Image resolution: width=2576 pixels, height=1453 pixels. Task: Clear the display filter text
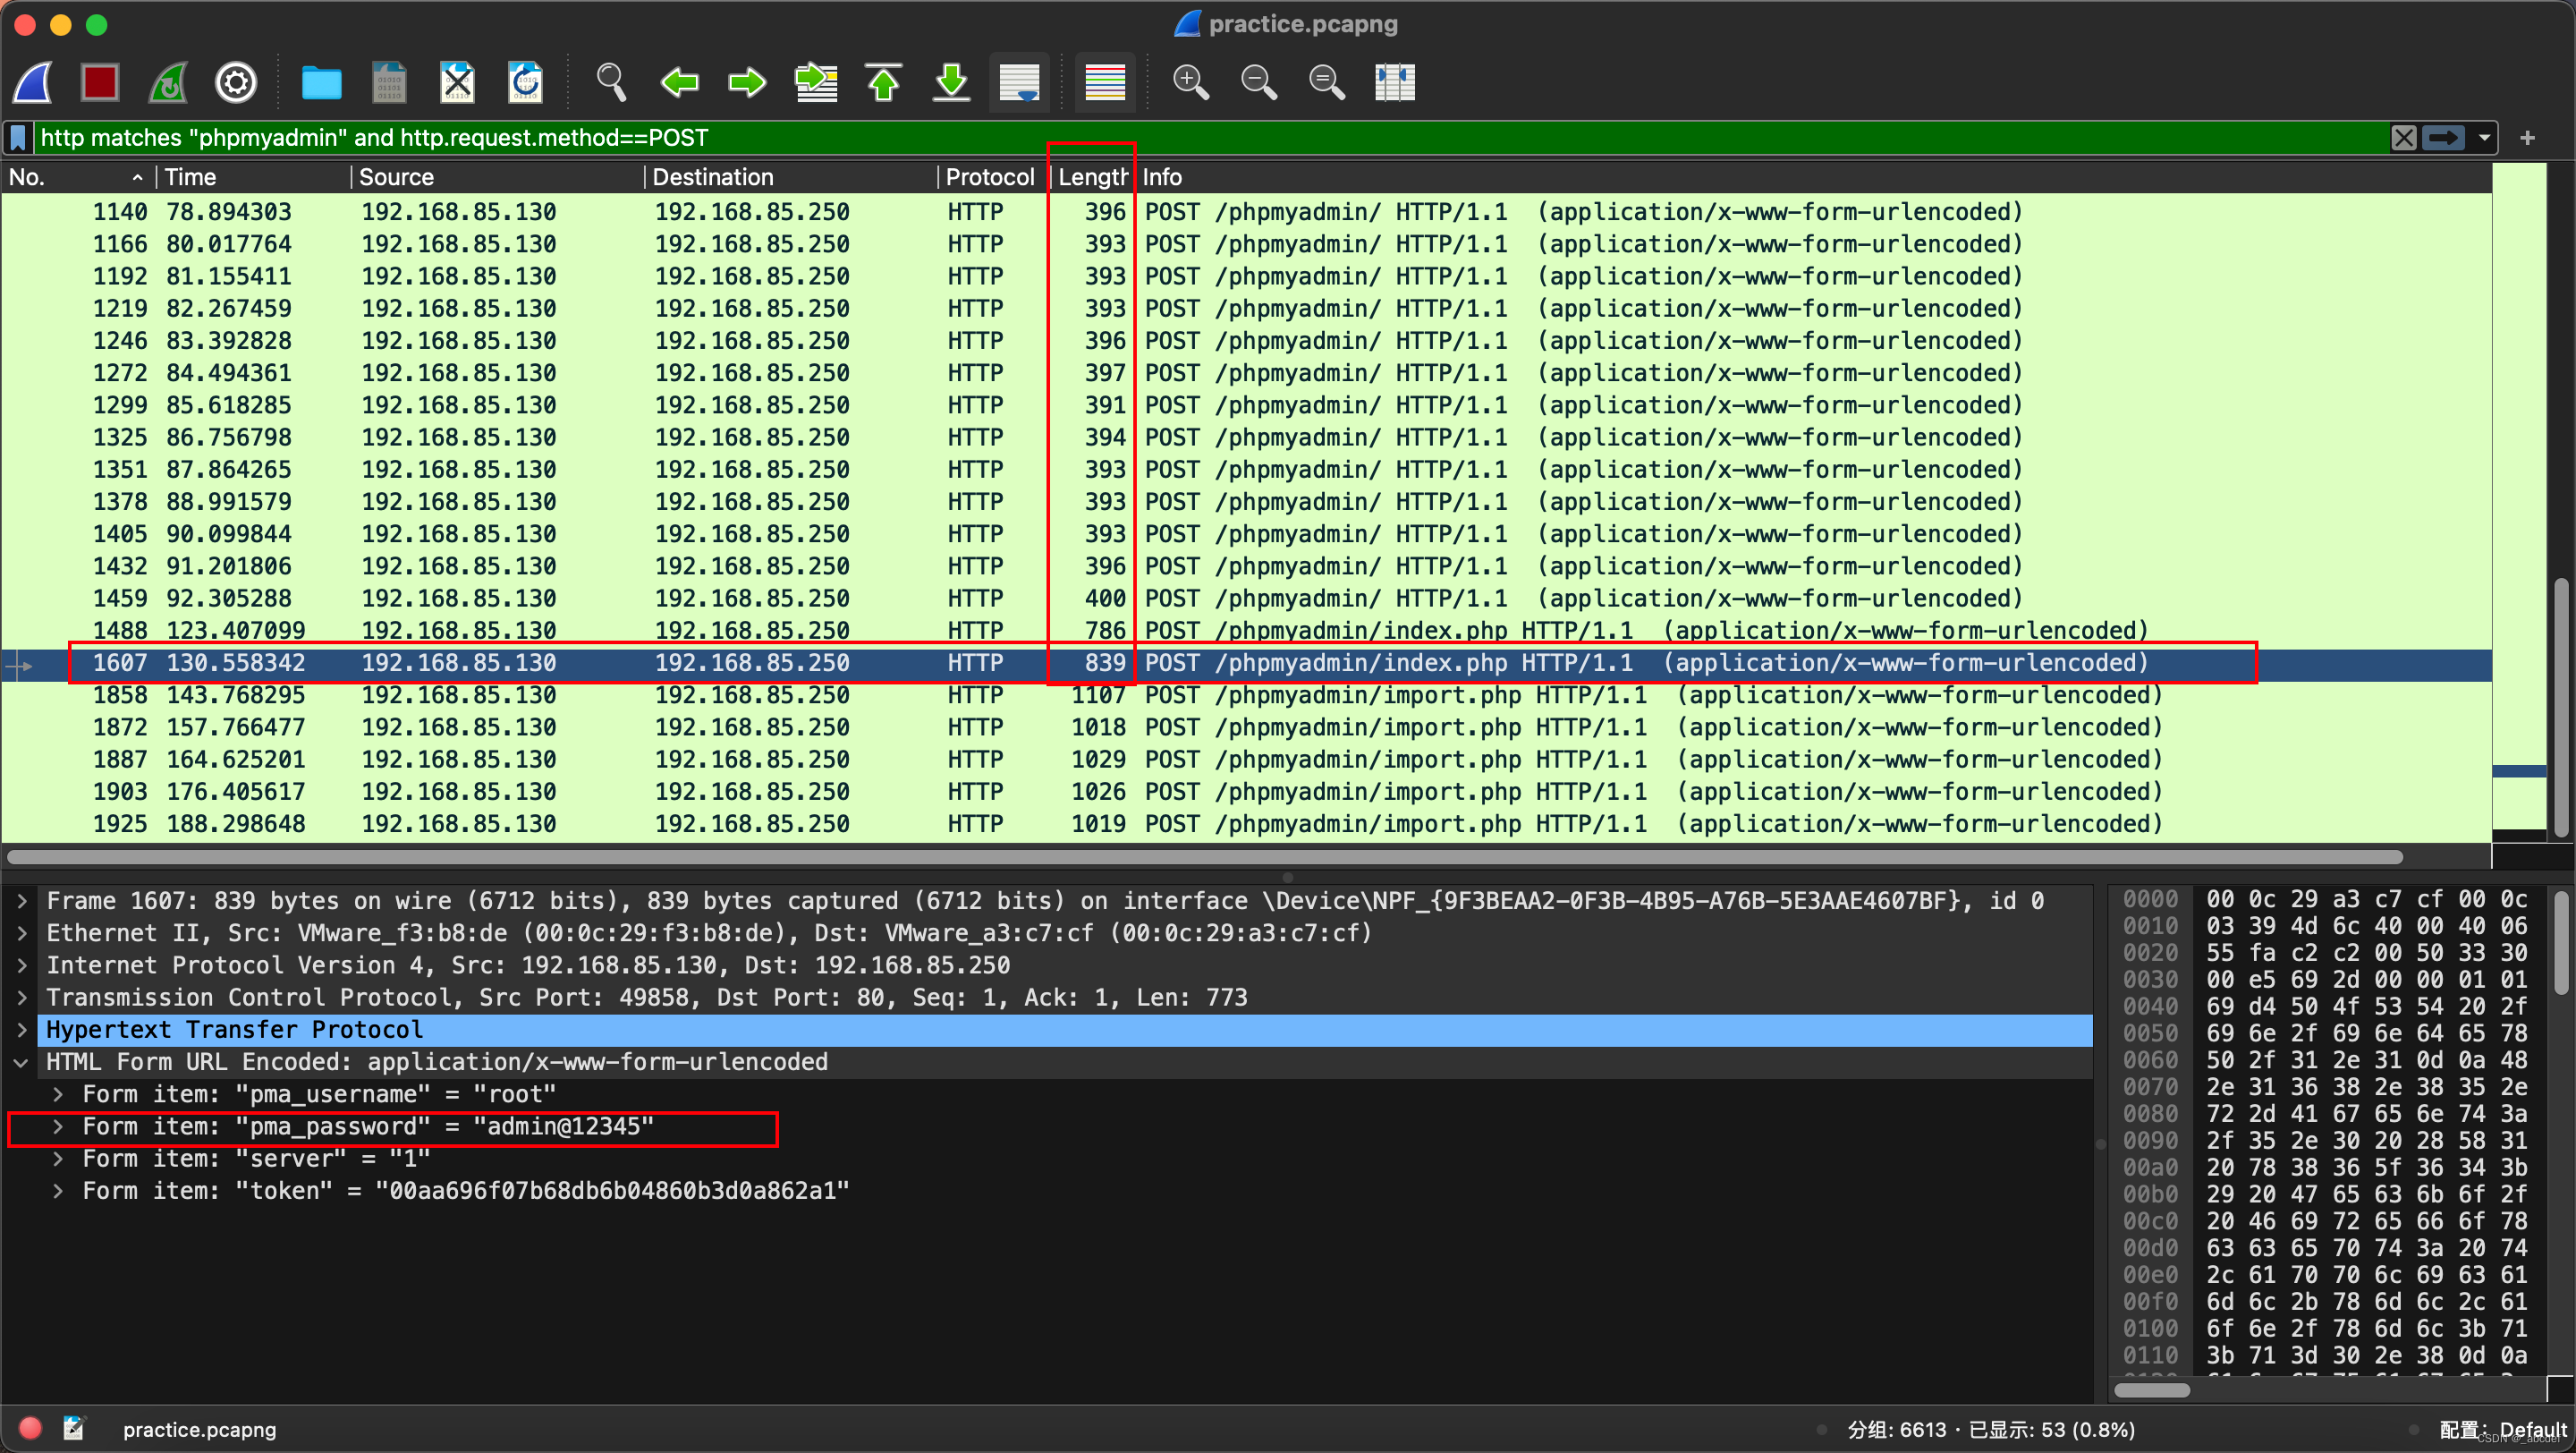click(x=2404, y=138)
